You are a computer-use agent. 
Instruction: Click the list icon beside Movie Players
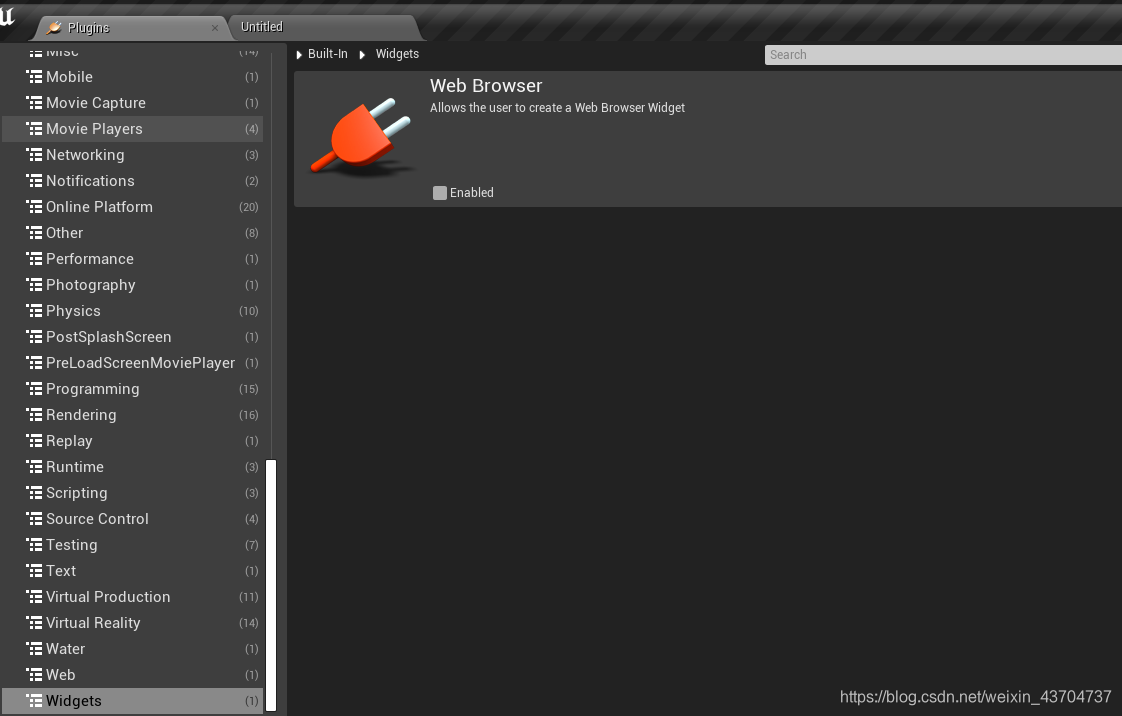pos(34,129)
